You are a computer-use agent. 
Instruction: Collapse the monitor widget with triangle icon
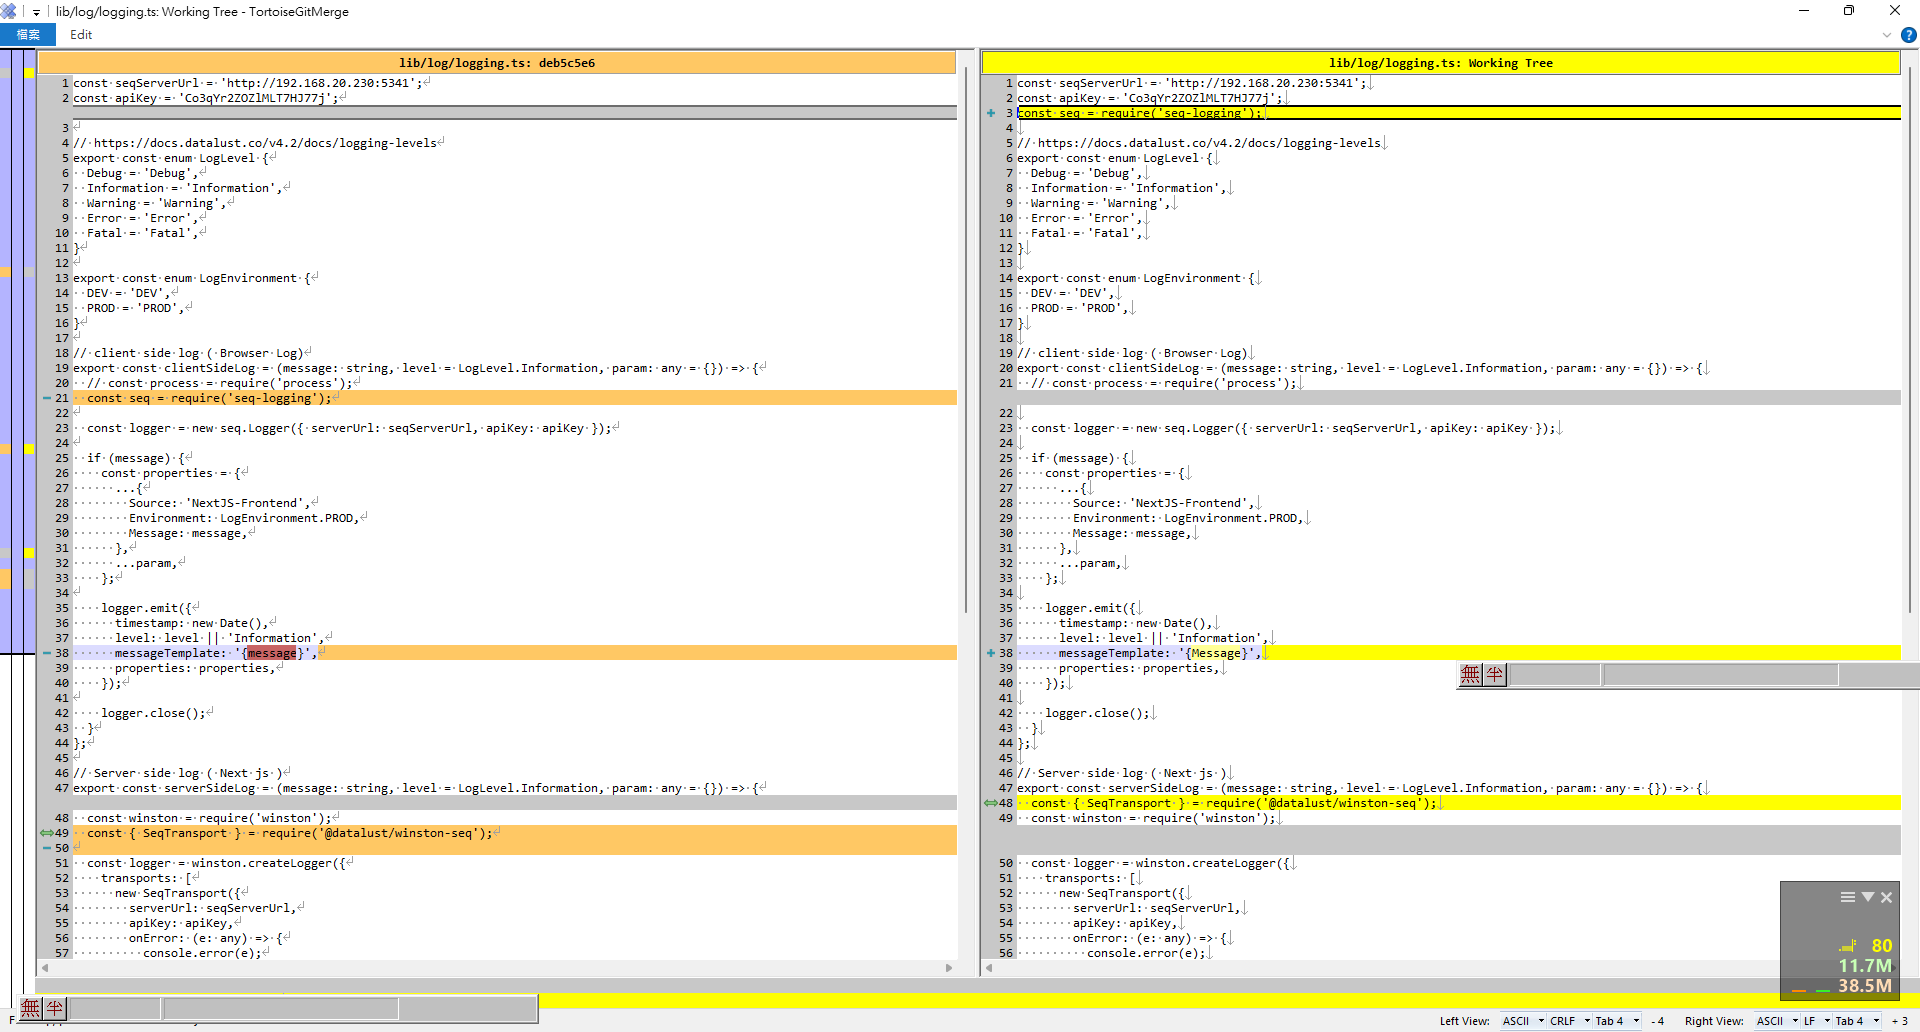point(1867,897)
